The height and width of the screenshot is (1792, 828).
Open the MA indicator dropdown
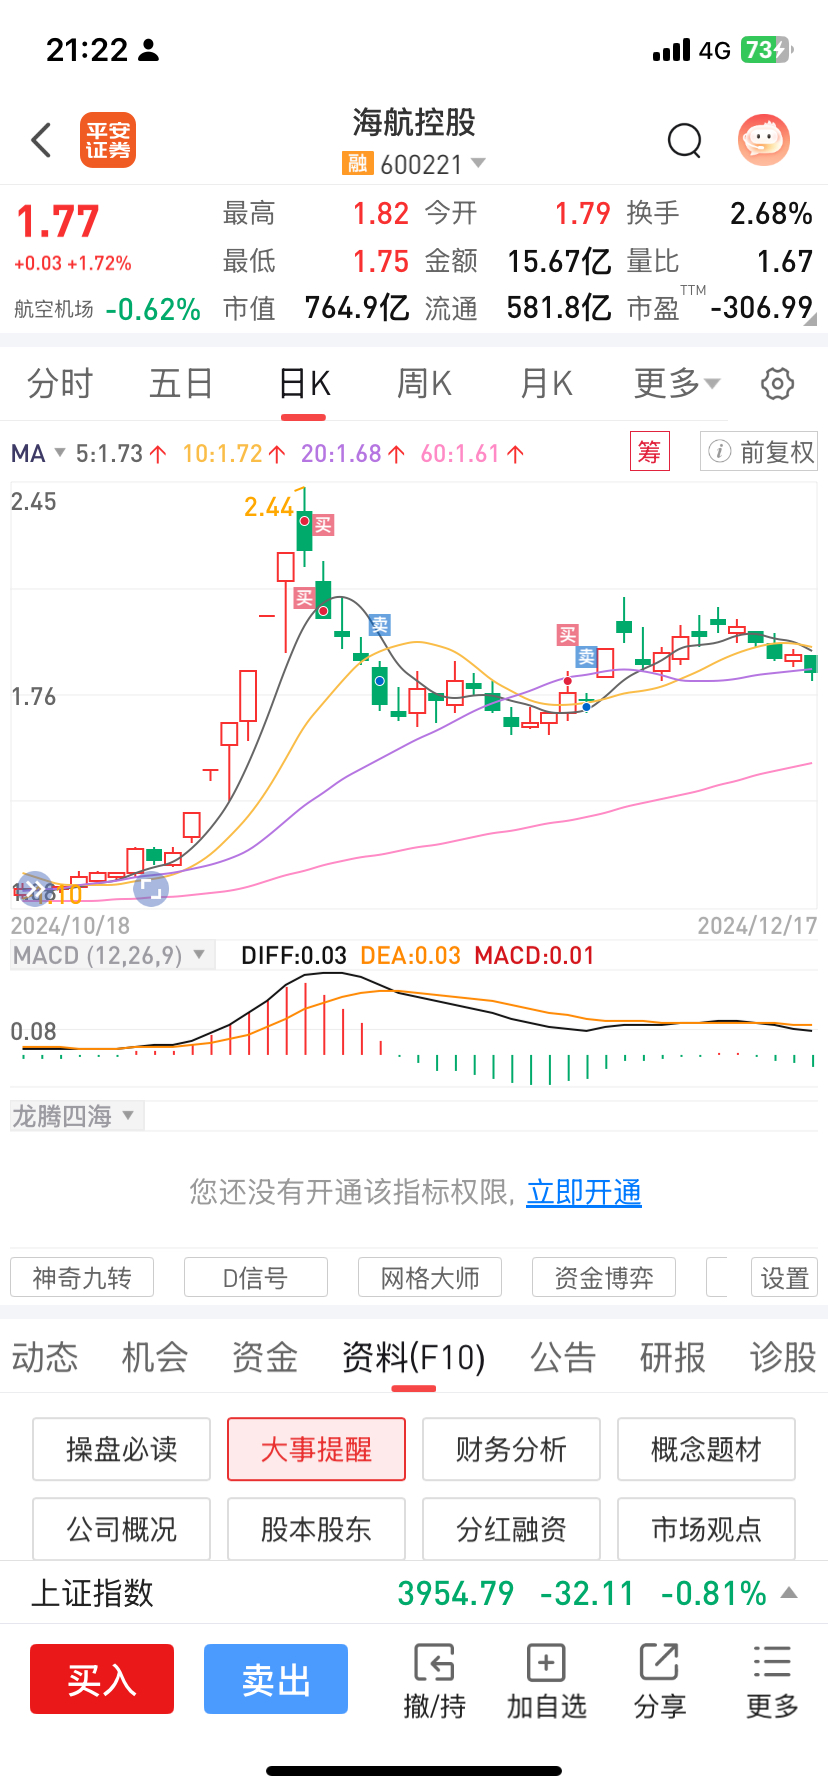click(x=38, y=454)
